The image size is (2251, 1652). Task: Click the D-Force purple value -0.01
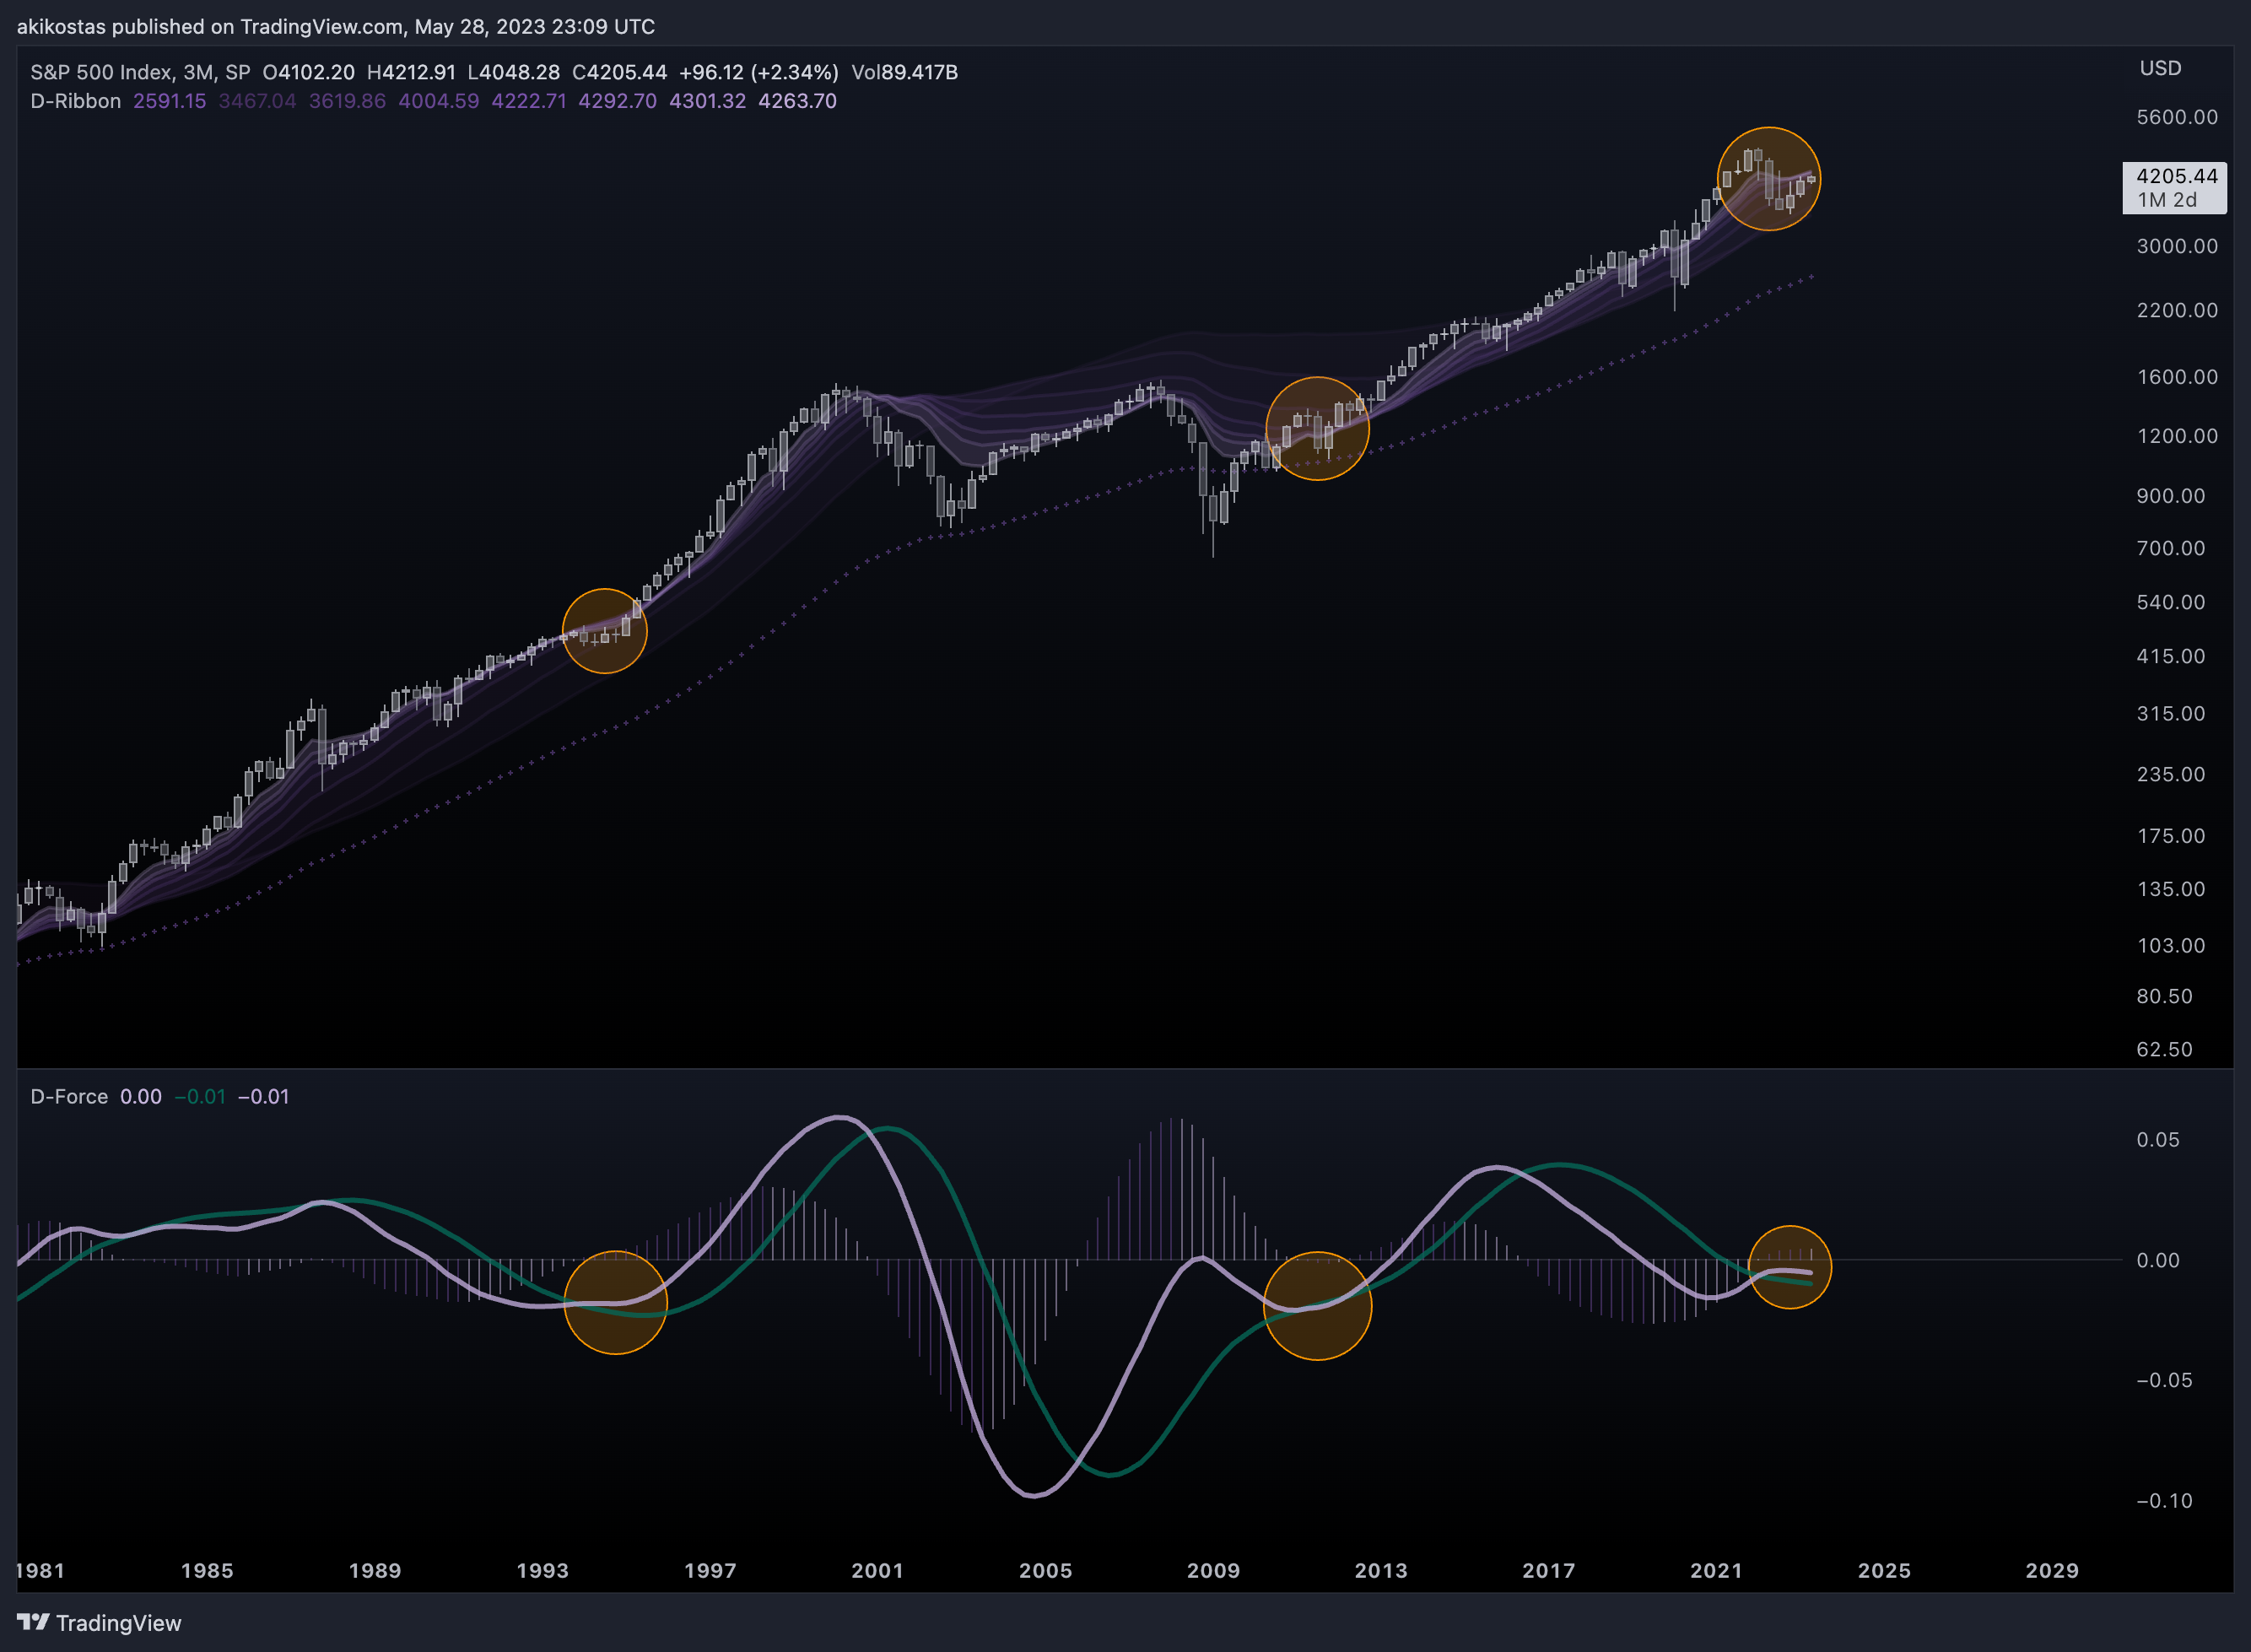(263, 1096)
